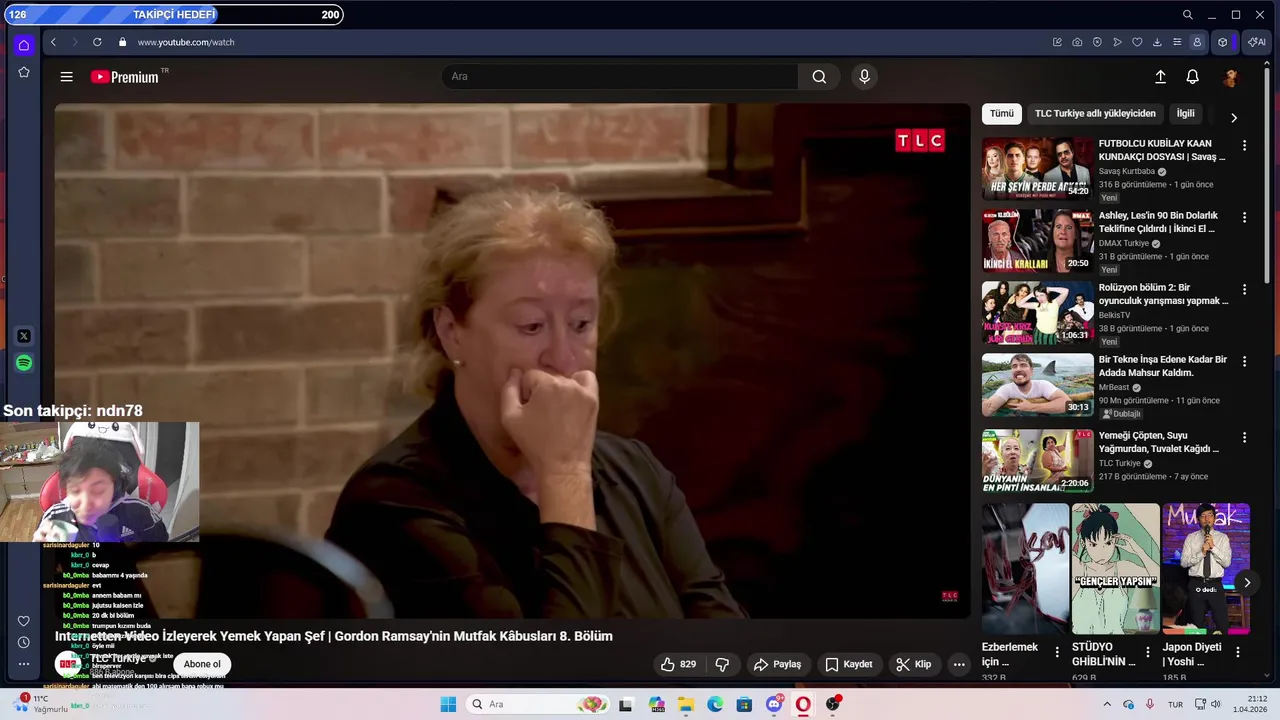Select the Tümü filter chip
The image size is (1280, 720).
(1002, 114)
